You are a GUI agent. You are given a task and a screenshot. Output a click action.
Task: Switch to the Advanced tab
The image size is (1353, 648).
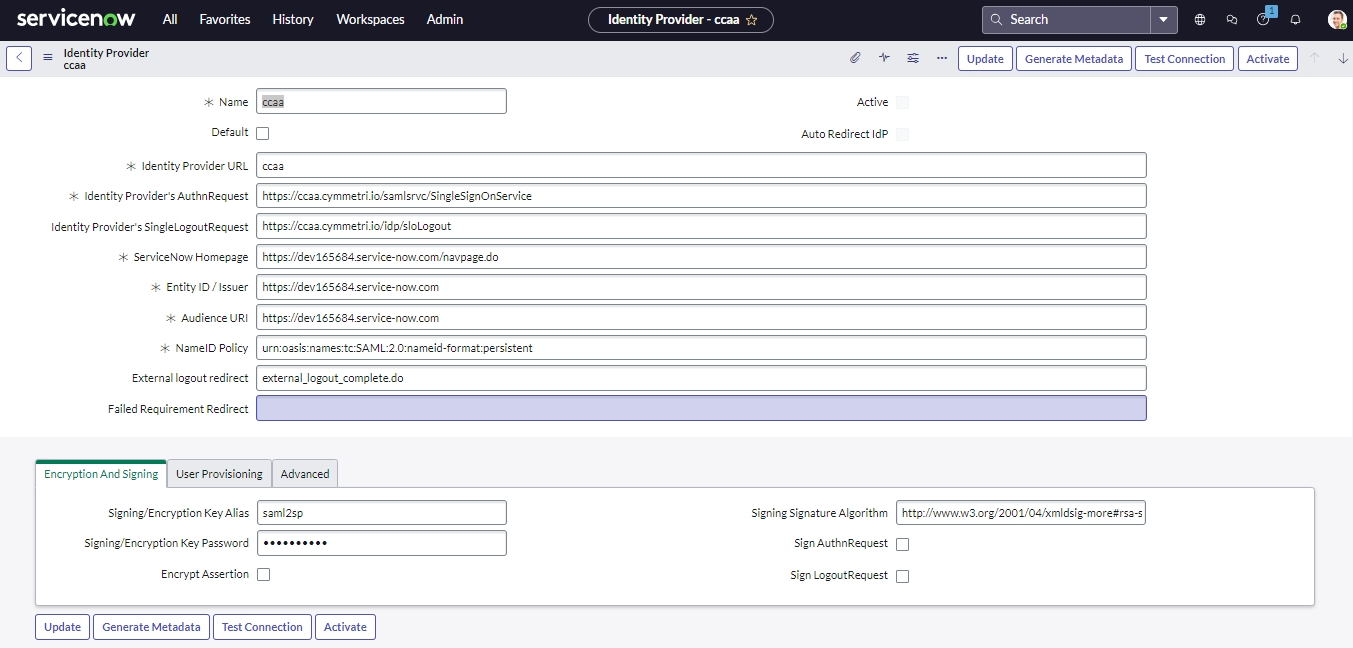pos(305,474)
